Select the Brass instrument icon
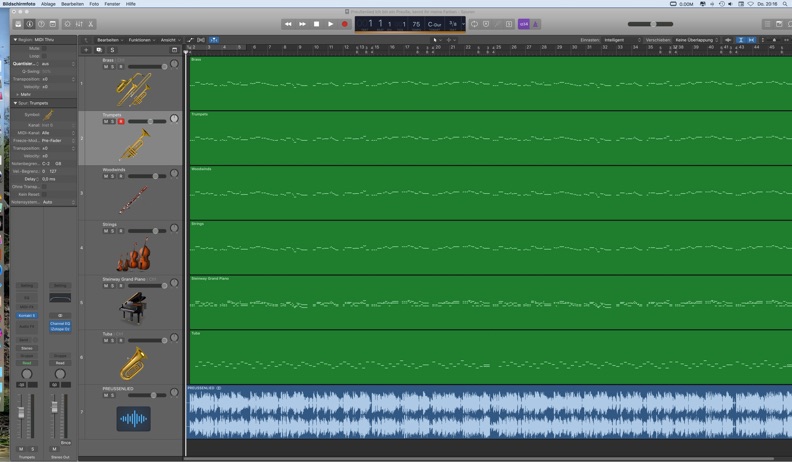The width and height of the screenshot is (792, 462). coord(133,89)
